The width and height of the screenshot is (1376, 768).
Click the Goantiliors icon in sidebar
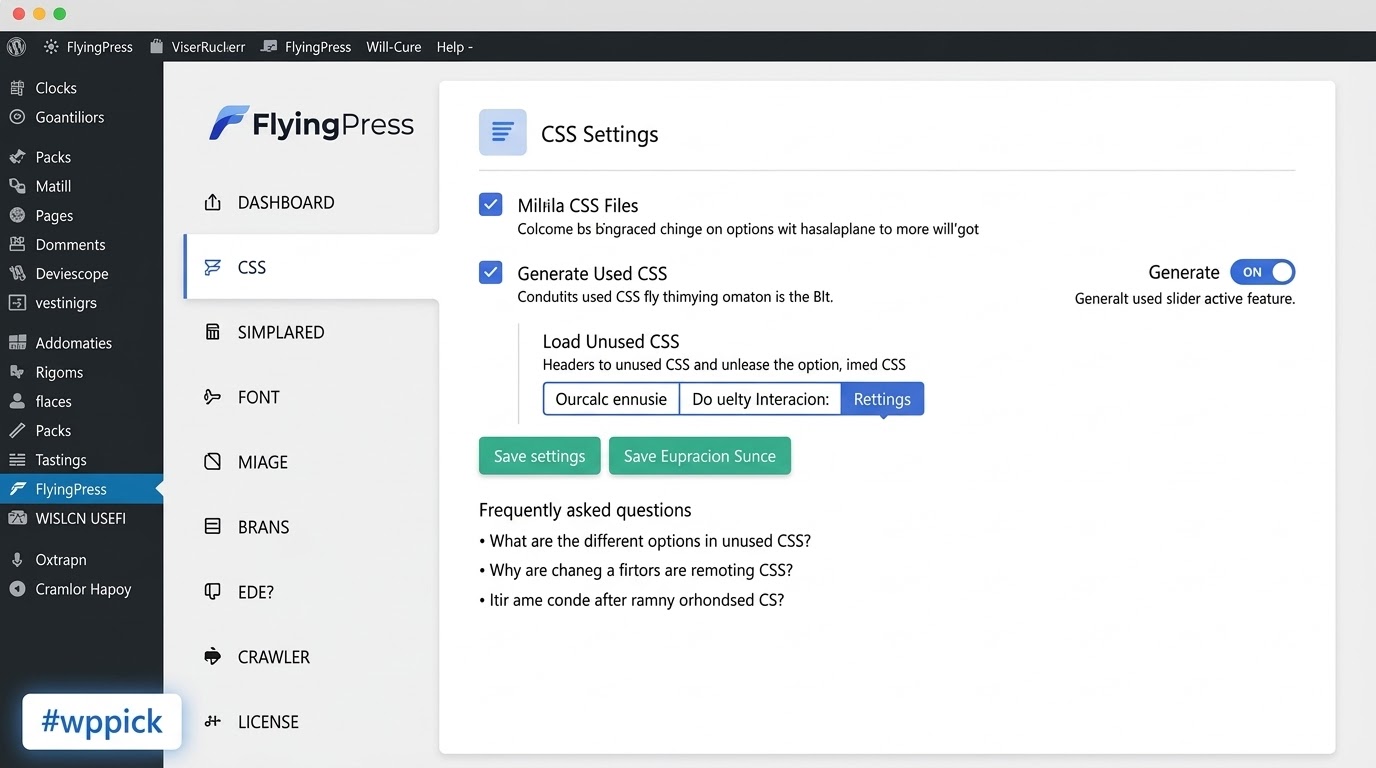coord(17,117)
